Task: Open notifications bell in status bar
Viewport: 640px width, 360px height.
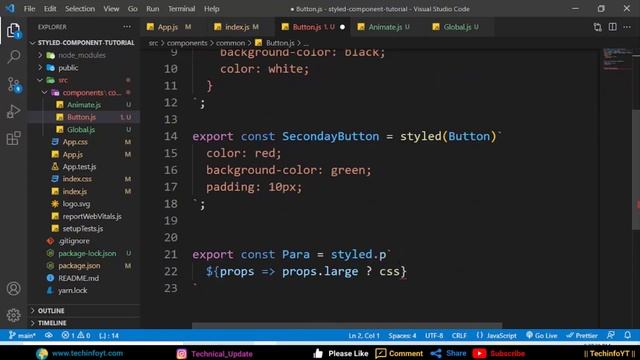Action: click(x=627, y=336)
